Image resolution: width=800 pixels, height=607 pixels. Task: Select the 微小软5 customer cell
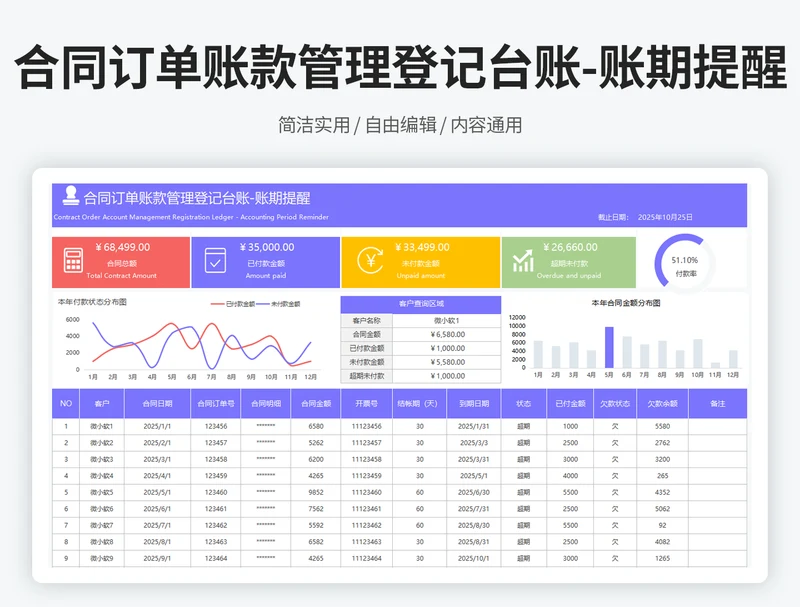(102, 493)
